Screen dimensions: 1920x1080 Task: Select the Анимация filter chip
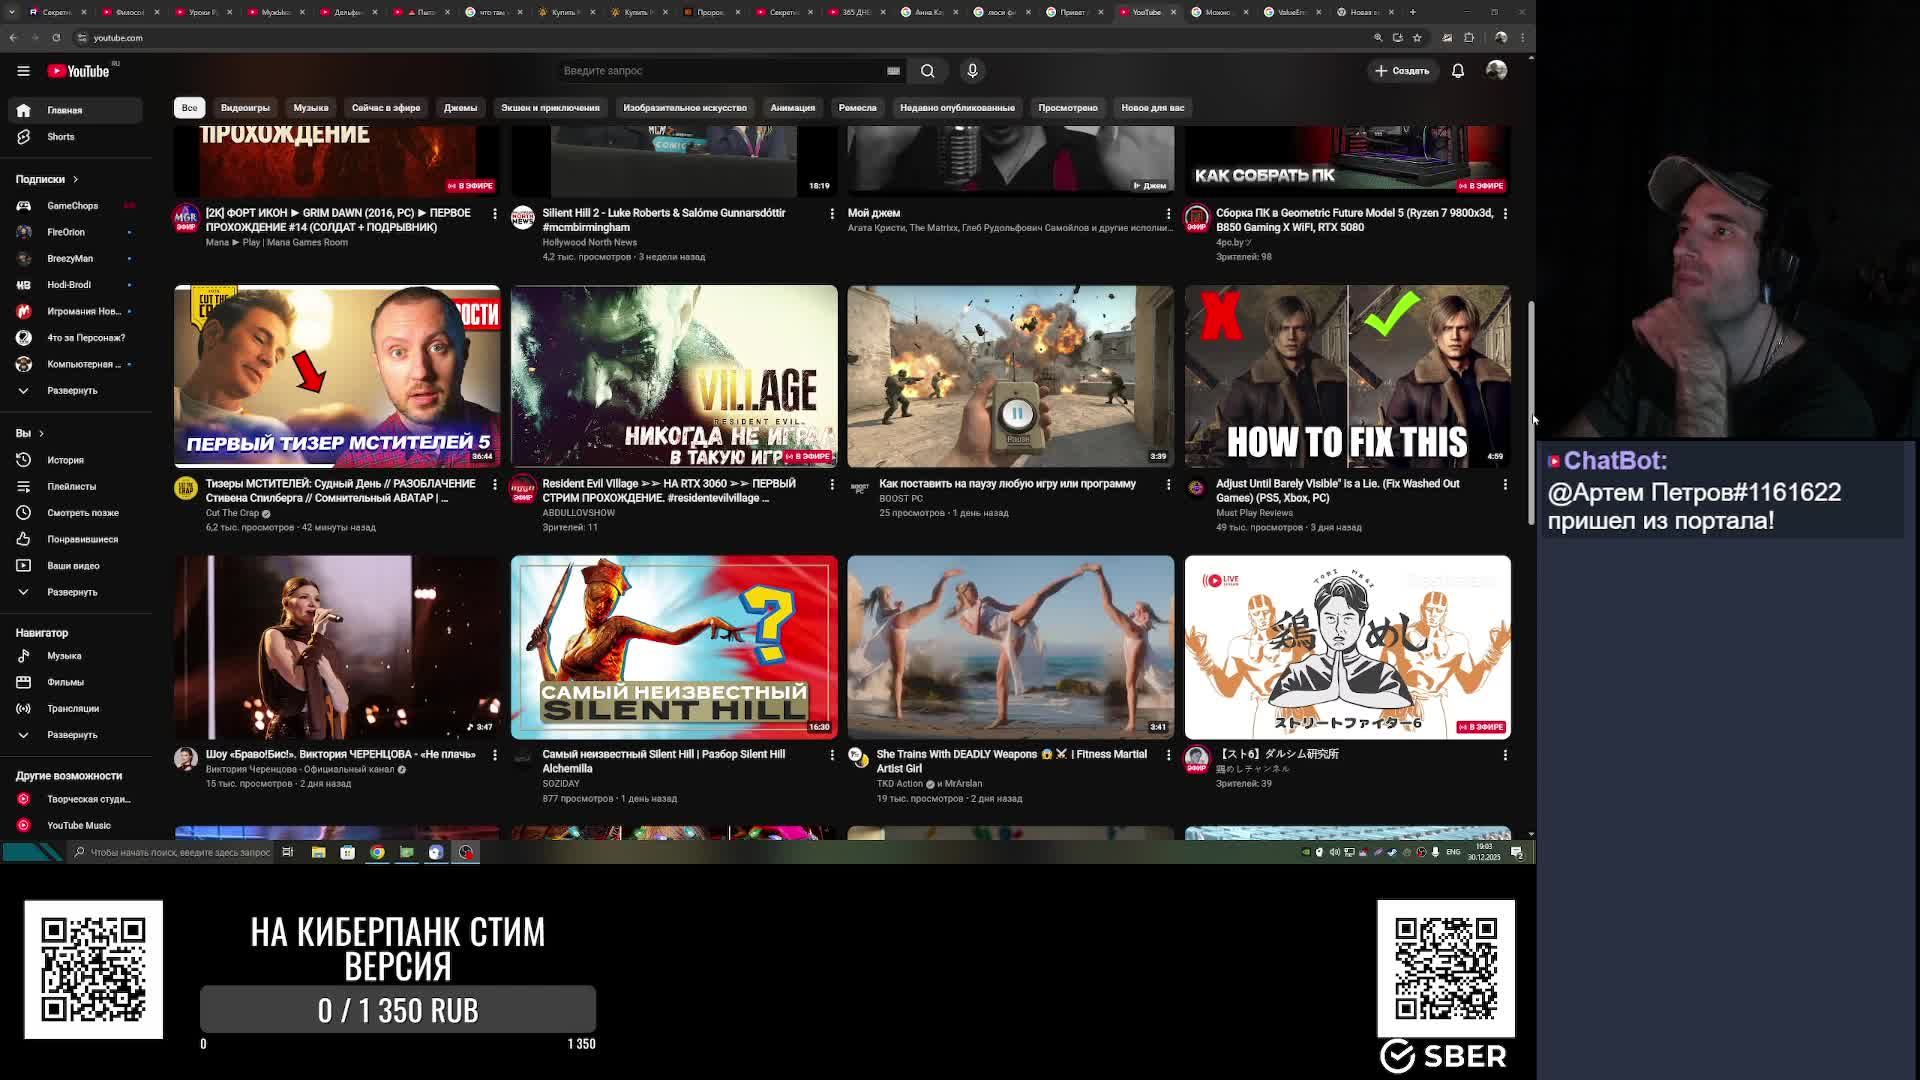click(792, 108)
